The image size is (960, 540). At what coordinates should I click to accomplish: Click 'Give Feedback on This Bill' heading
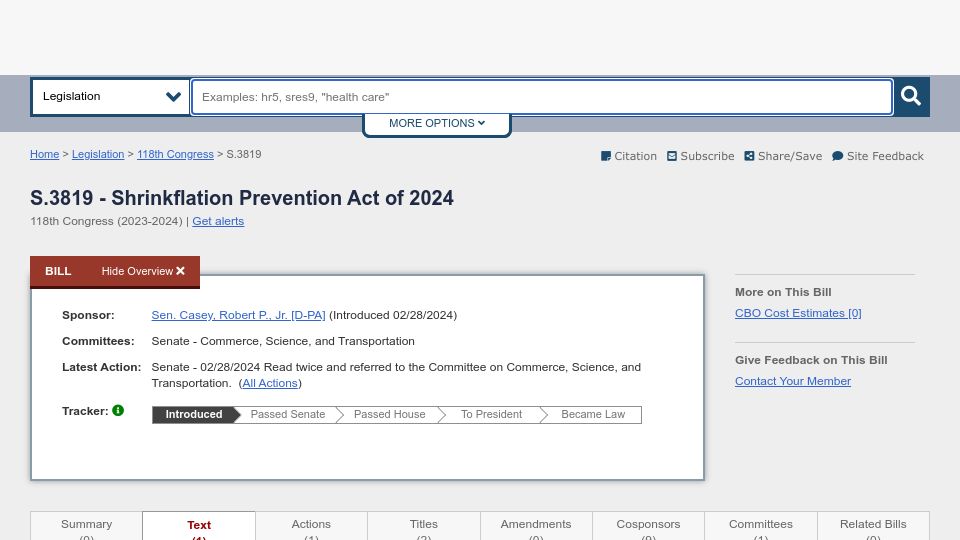811,360
